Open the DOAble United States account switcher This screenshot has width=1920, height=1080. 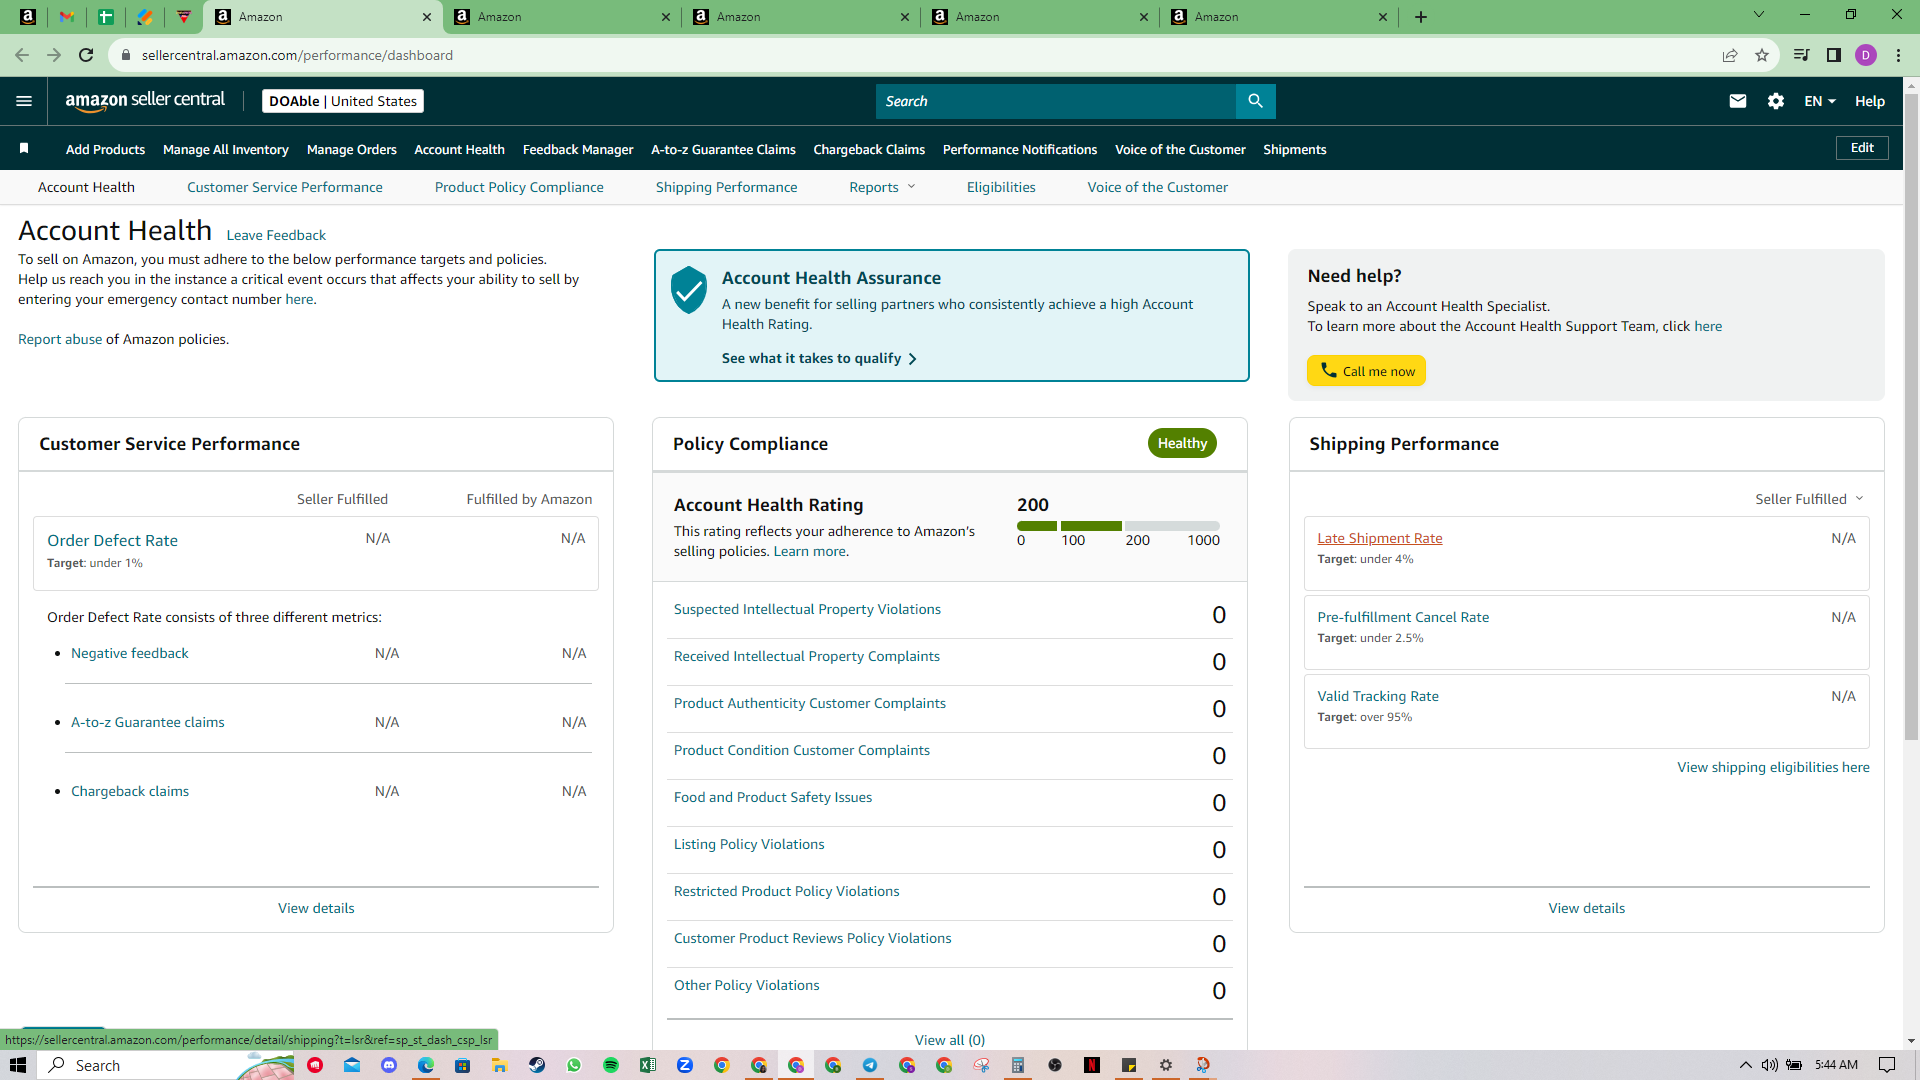click(343, 101)
